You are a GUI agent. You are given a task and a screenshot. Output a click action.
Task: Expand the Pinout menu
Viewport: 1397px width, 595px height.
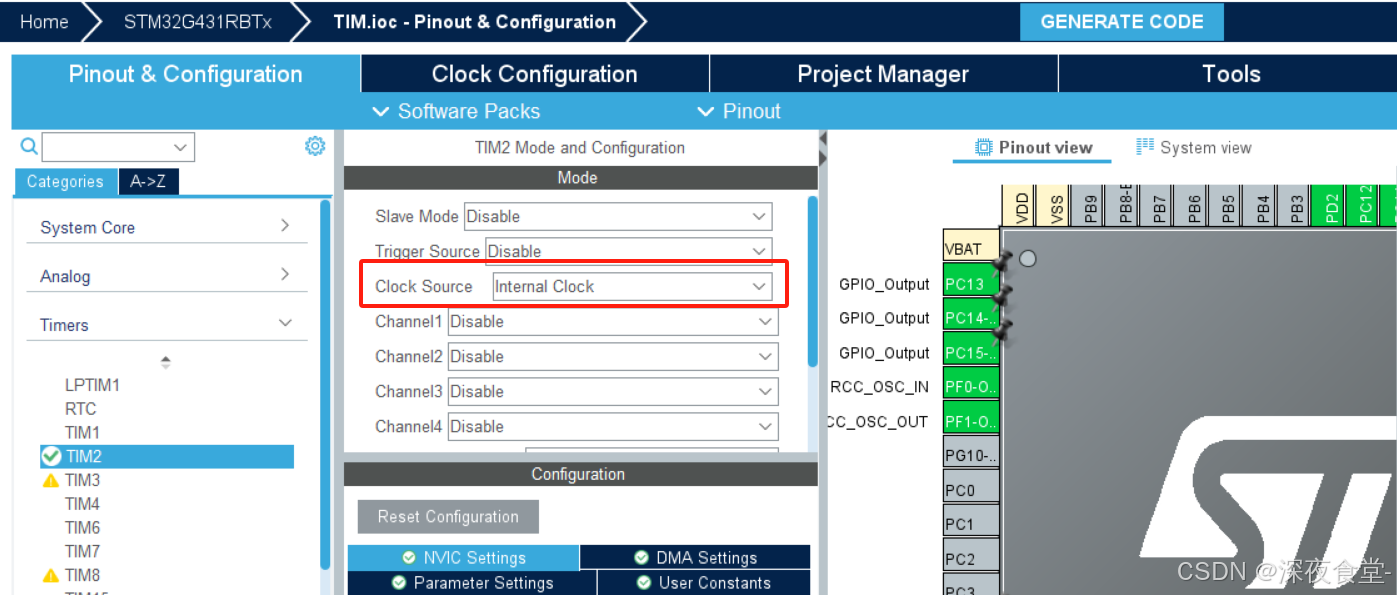739,111
